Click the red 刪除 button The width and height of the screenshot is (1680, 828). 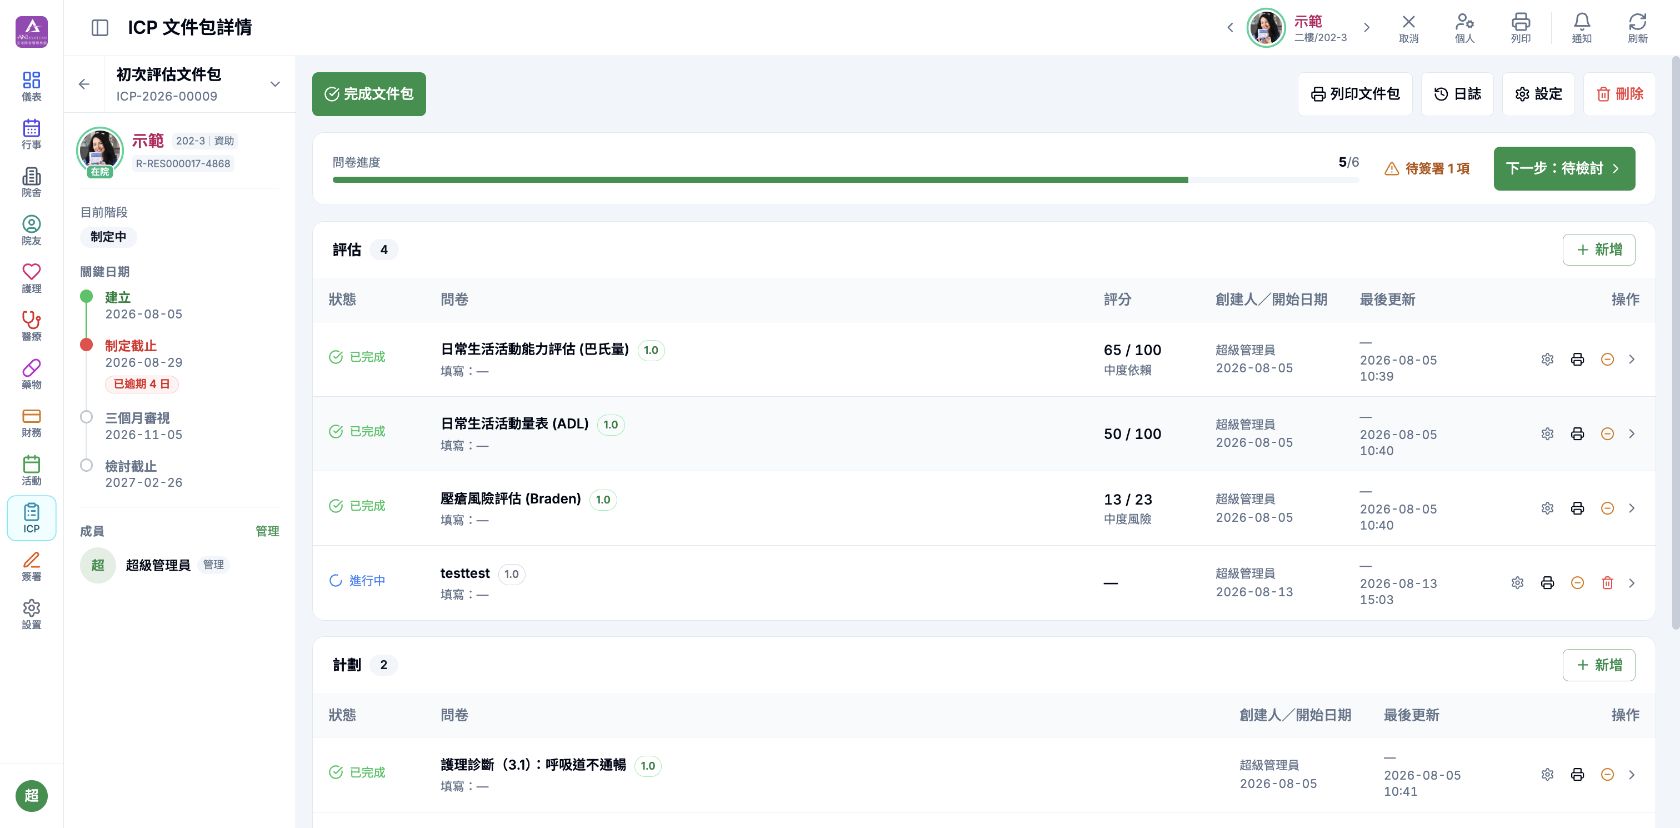(1619, 94)
